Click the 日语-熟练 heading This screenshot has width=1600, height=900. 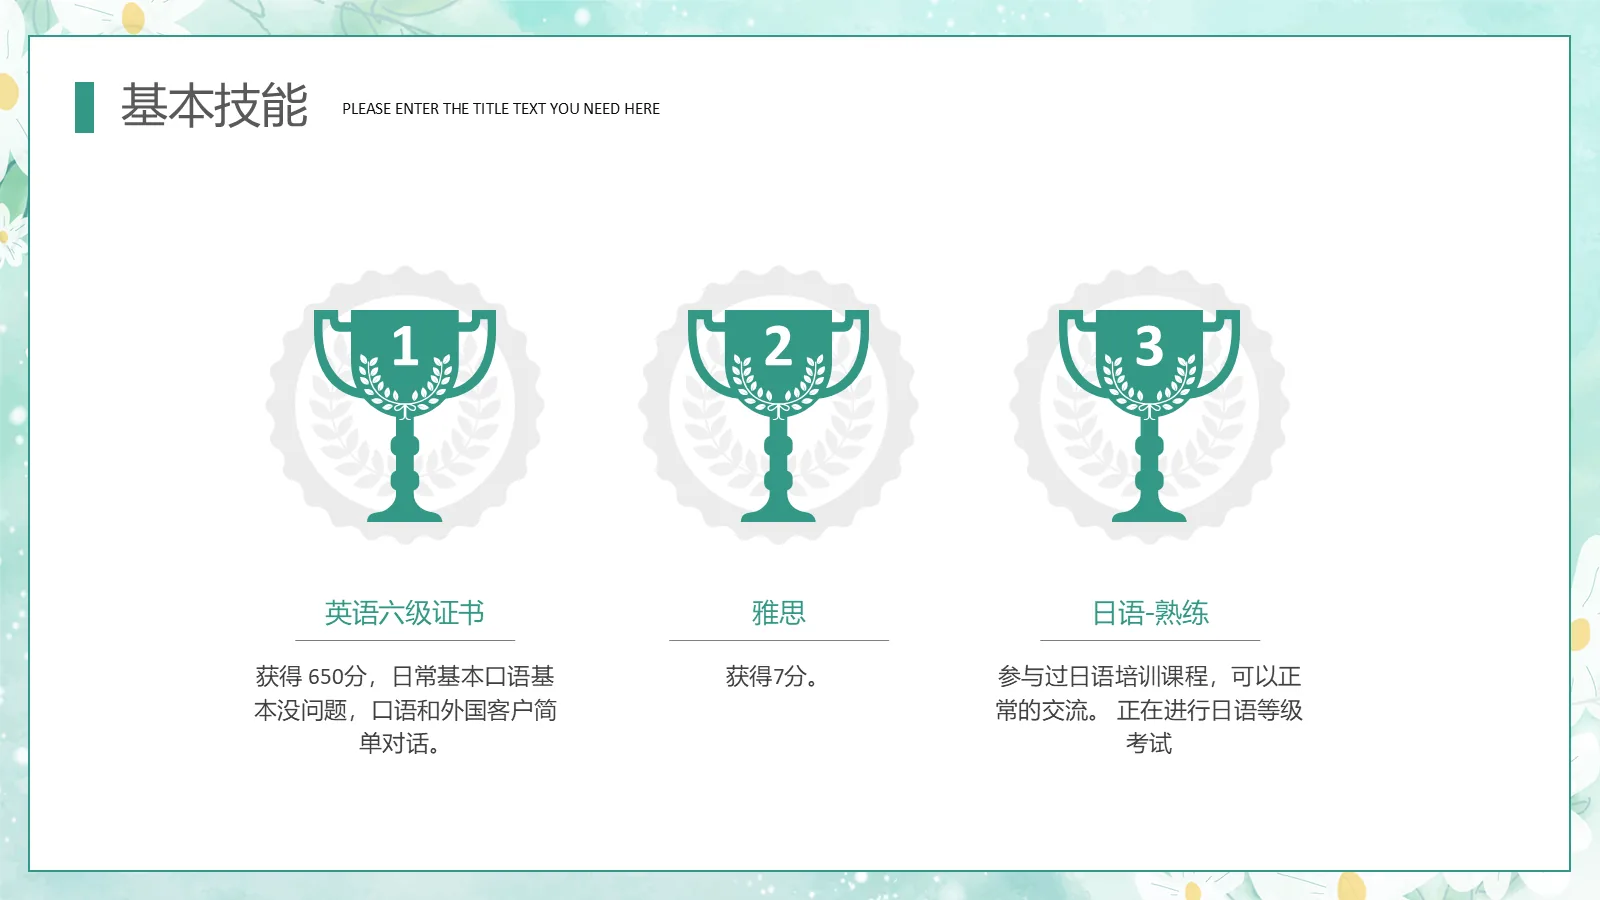[1150, 613]
